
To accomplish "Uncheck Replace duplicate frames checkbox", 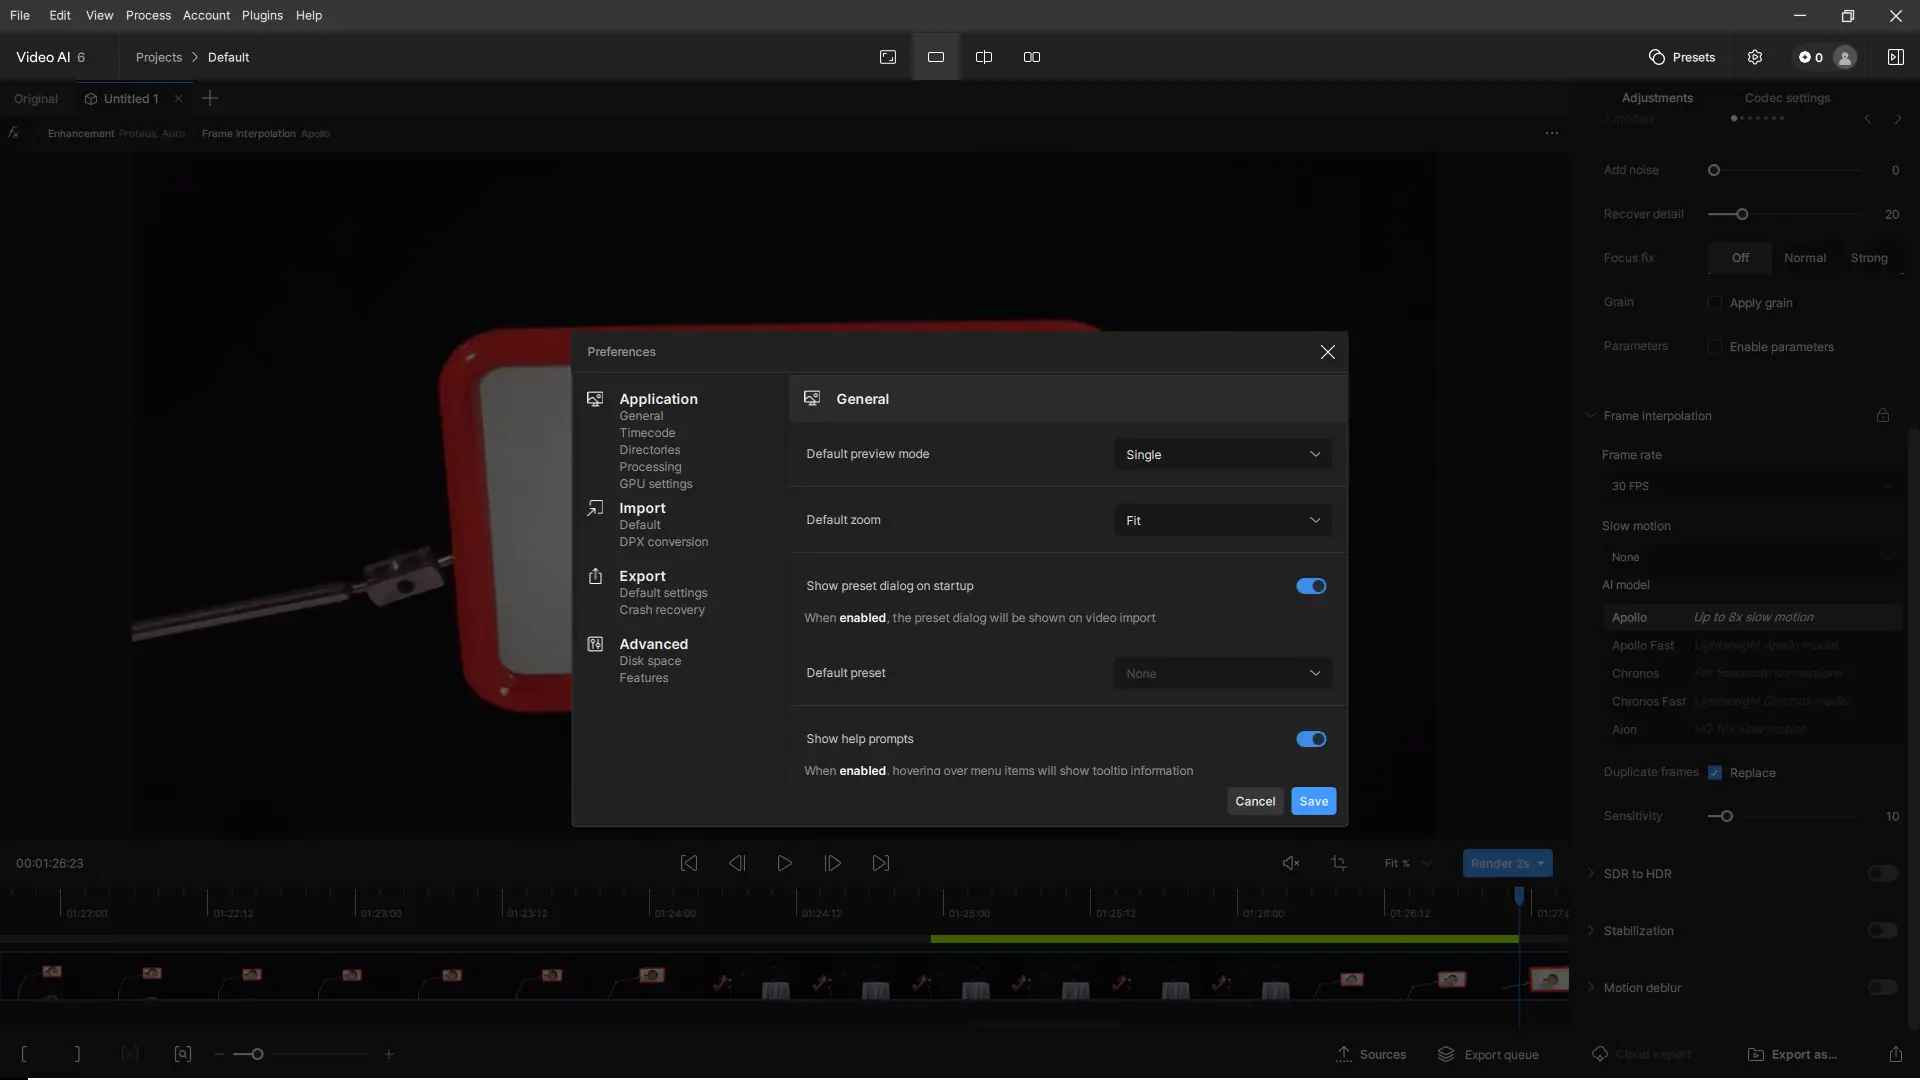I will [1715, 773].
